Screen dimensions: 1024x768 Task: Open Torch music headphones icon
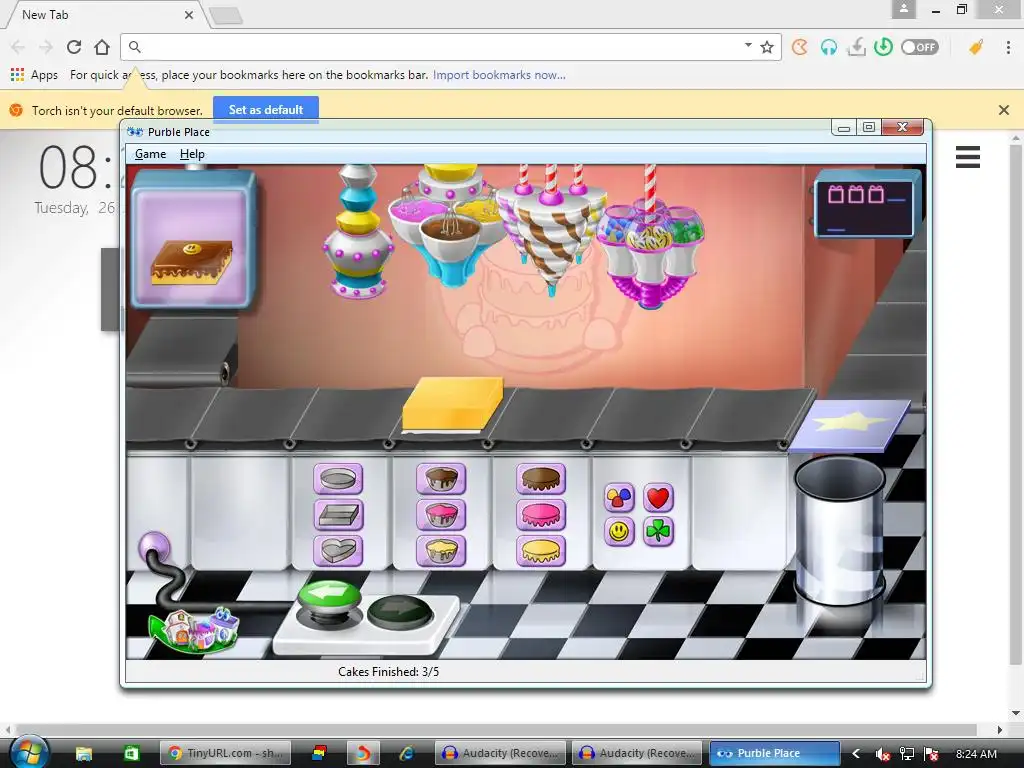829,47
